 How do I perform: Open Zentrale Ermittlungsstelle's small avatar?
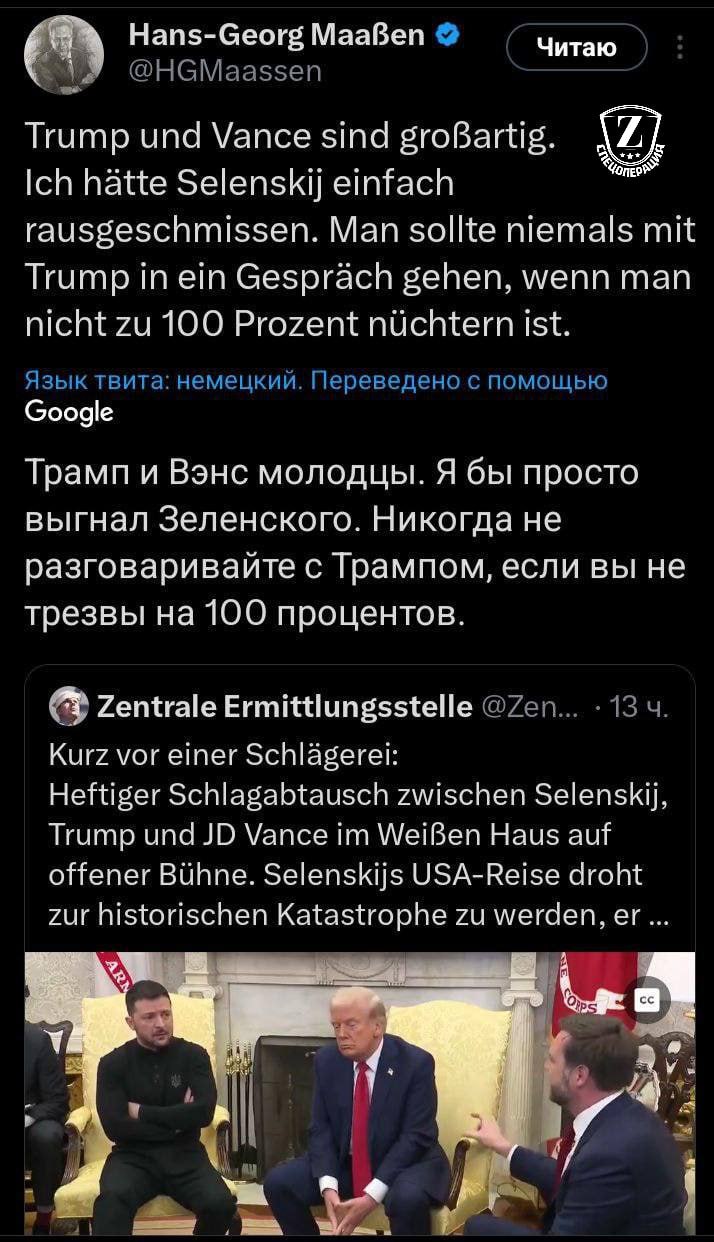click(69, 707)
